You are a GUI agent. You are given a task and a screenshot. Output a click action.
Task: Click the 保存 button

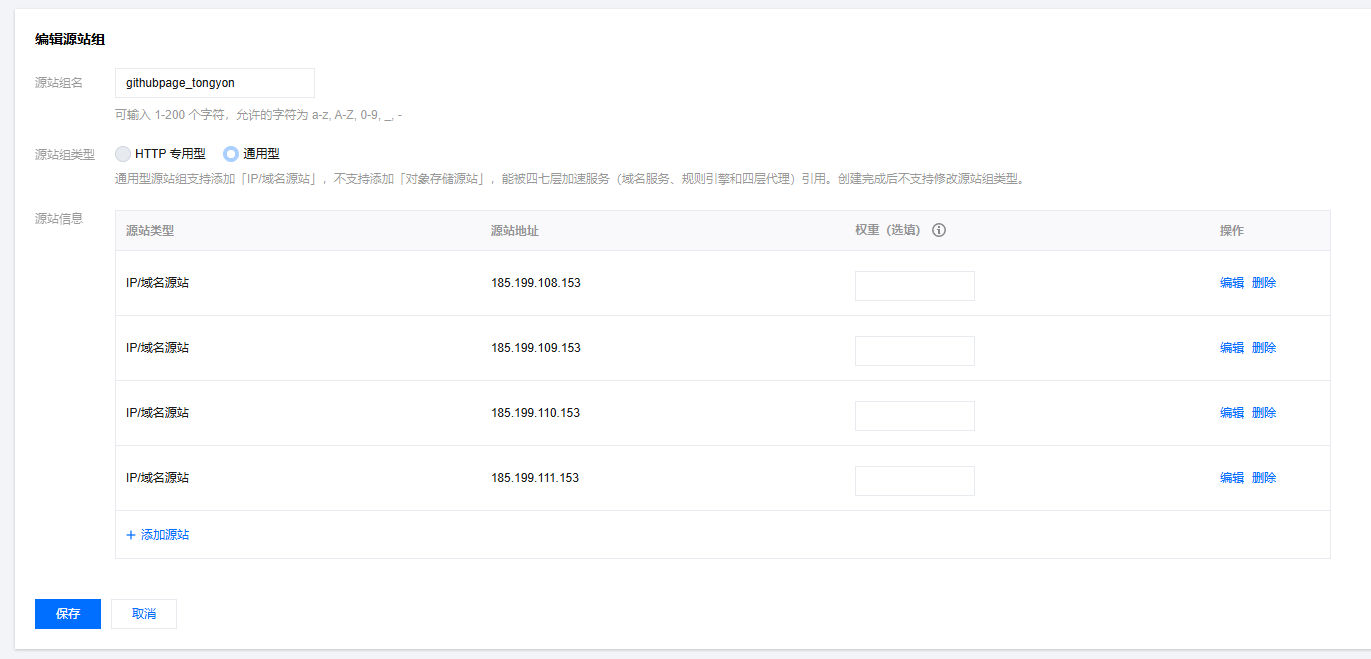68,614
